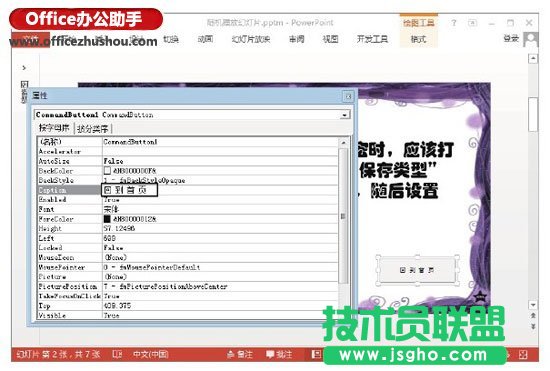Go to next slide double-arrow icon

pos(533,326)
